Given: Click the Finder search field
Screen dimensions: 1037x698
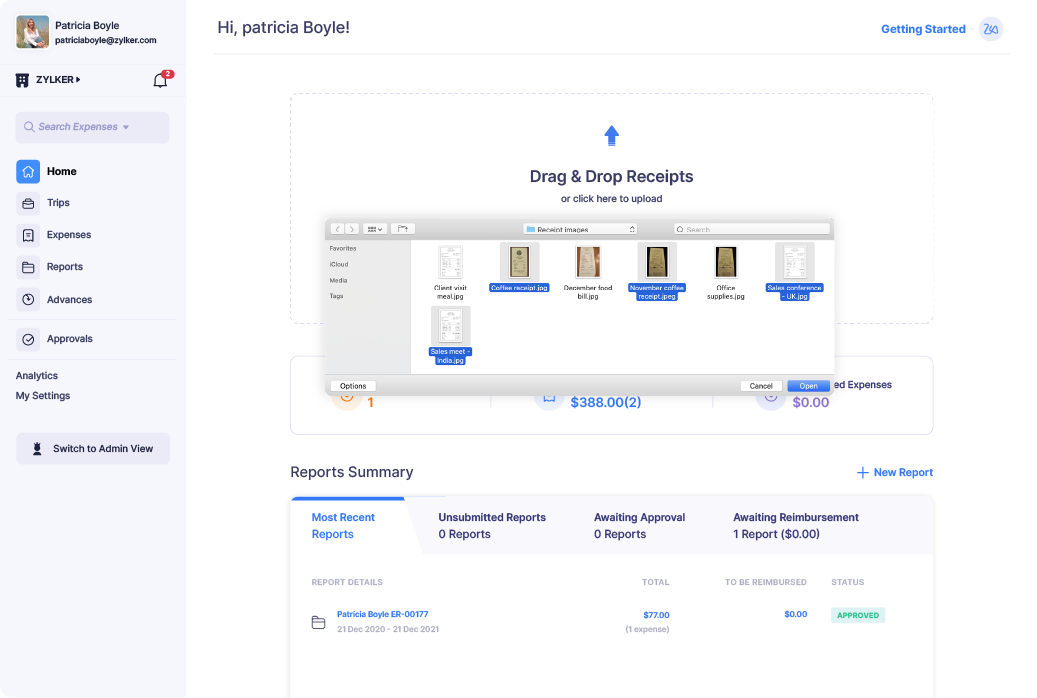Looking at the screenshot, I should tap(750, 228).
